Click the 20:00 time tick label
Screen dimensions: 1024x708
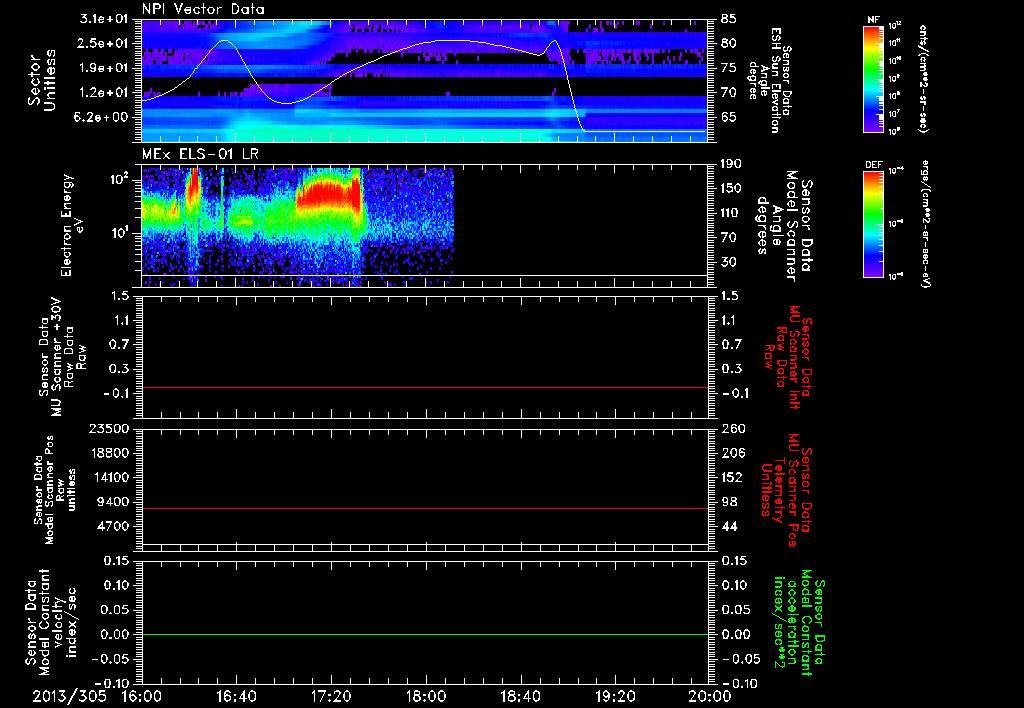coord(710,696)
